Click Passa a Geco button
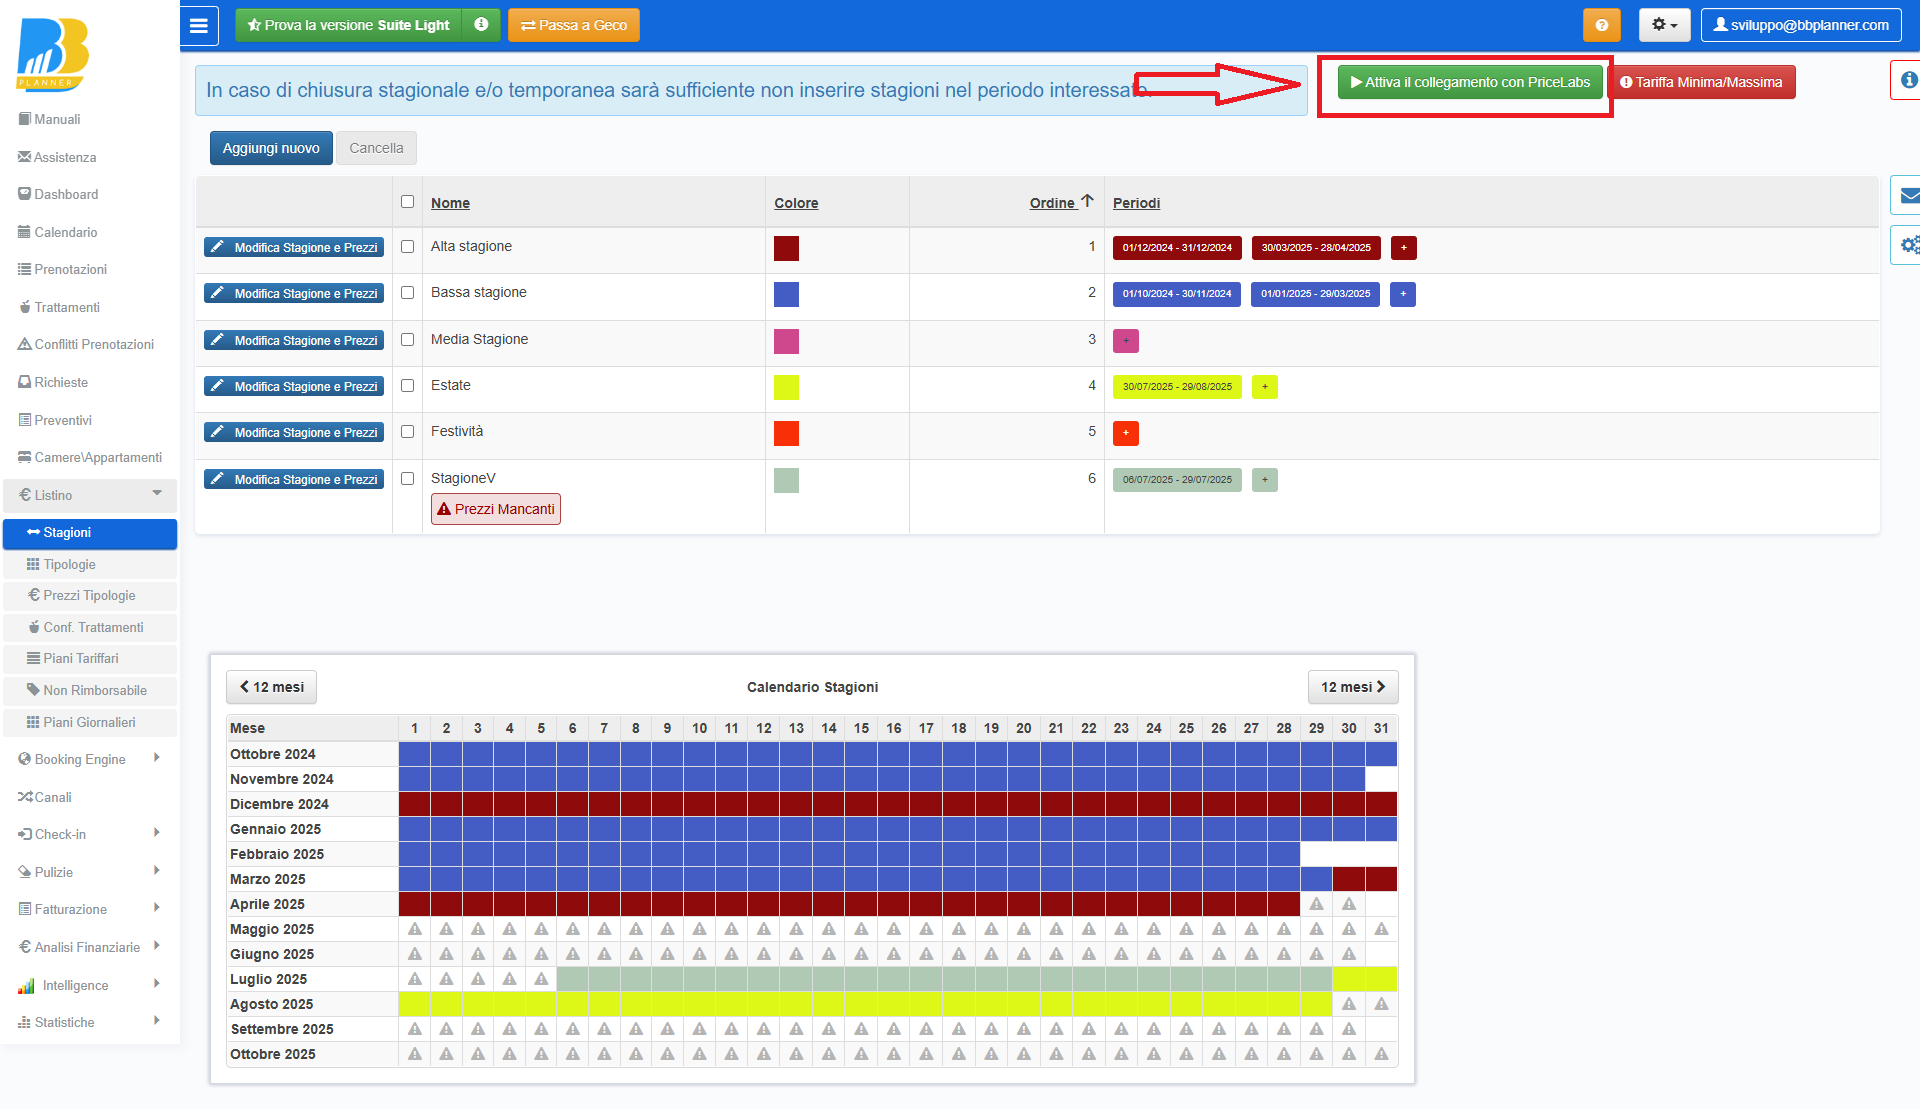This screenshot has height=1109, width=1920. pyautogui.click(x=574, y=25)
